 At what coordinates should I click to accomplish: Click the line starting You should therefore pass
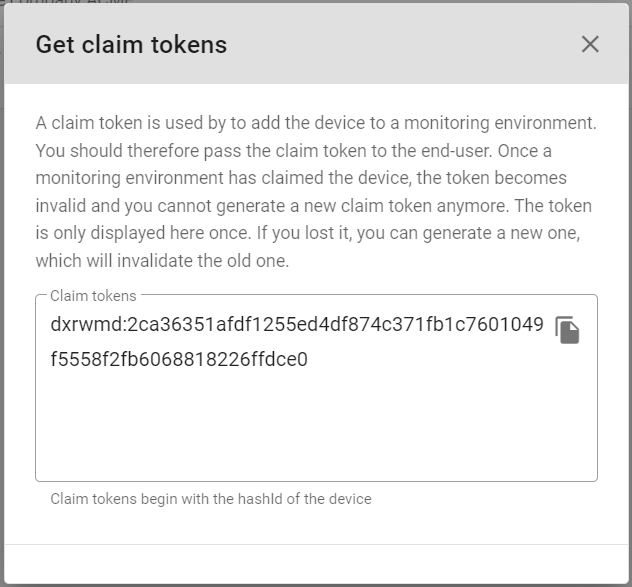[293, 151]
